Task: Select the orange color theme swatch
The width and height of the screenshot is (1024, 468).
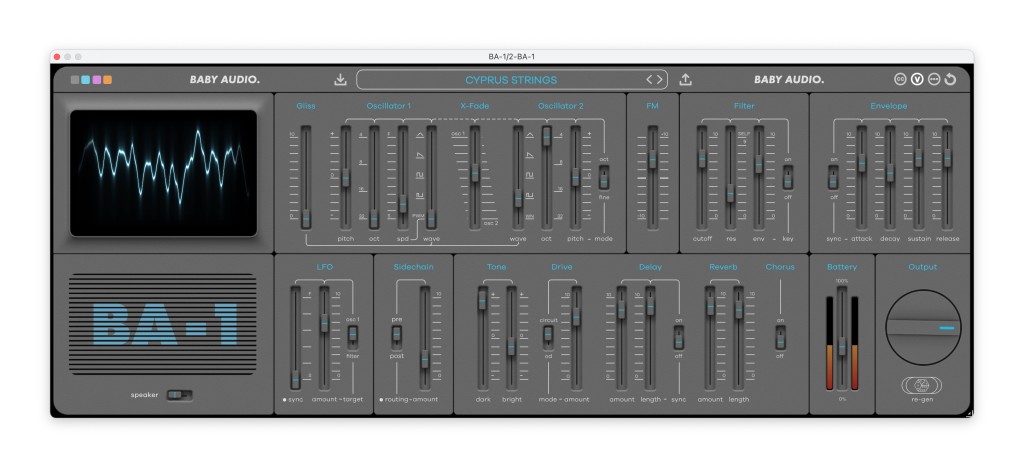Action: pos(107,80)
